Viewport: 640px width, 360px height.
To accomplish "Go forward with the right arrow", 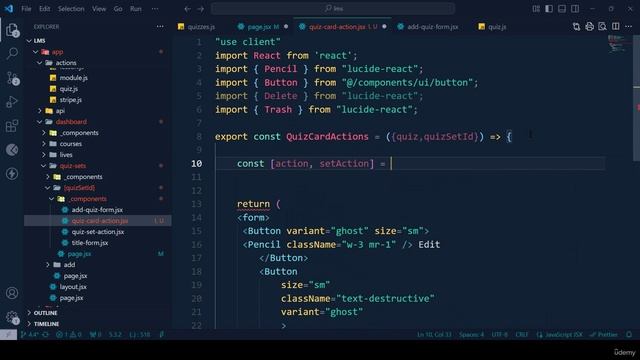I will (x=200, y=9).
